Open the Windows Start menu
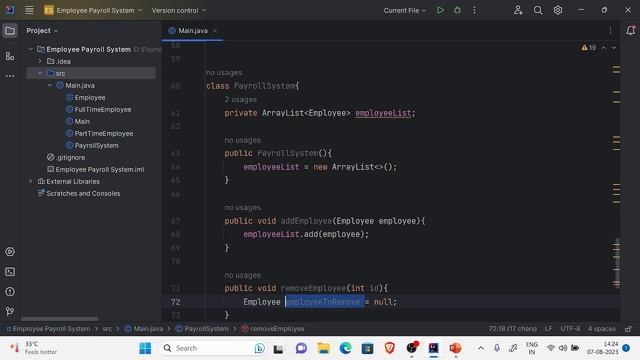 point(145,348)
